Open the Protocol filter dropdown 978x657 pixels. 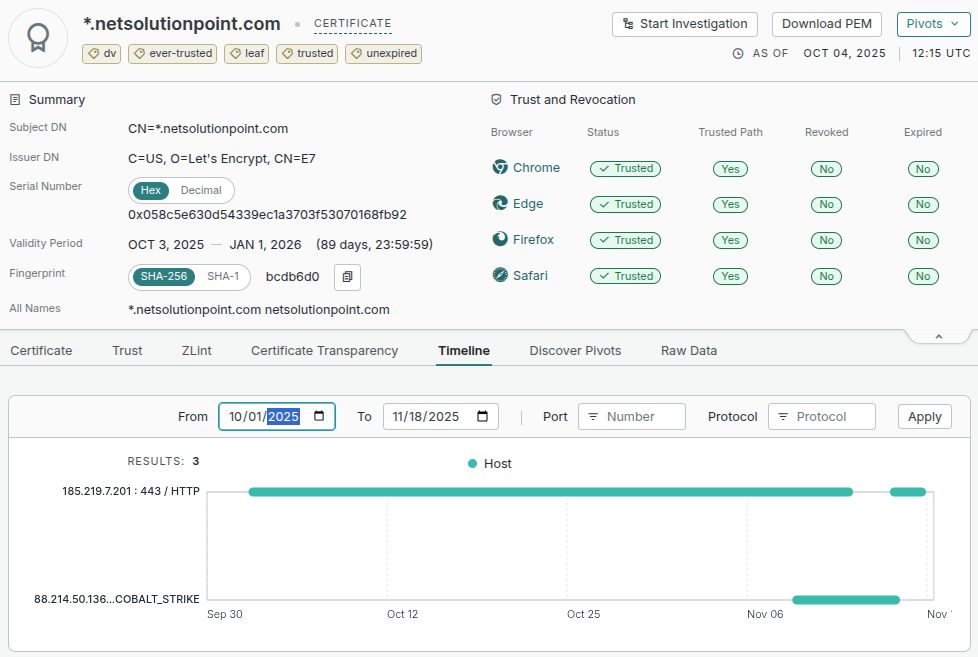point(821,417)
